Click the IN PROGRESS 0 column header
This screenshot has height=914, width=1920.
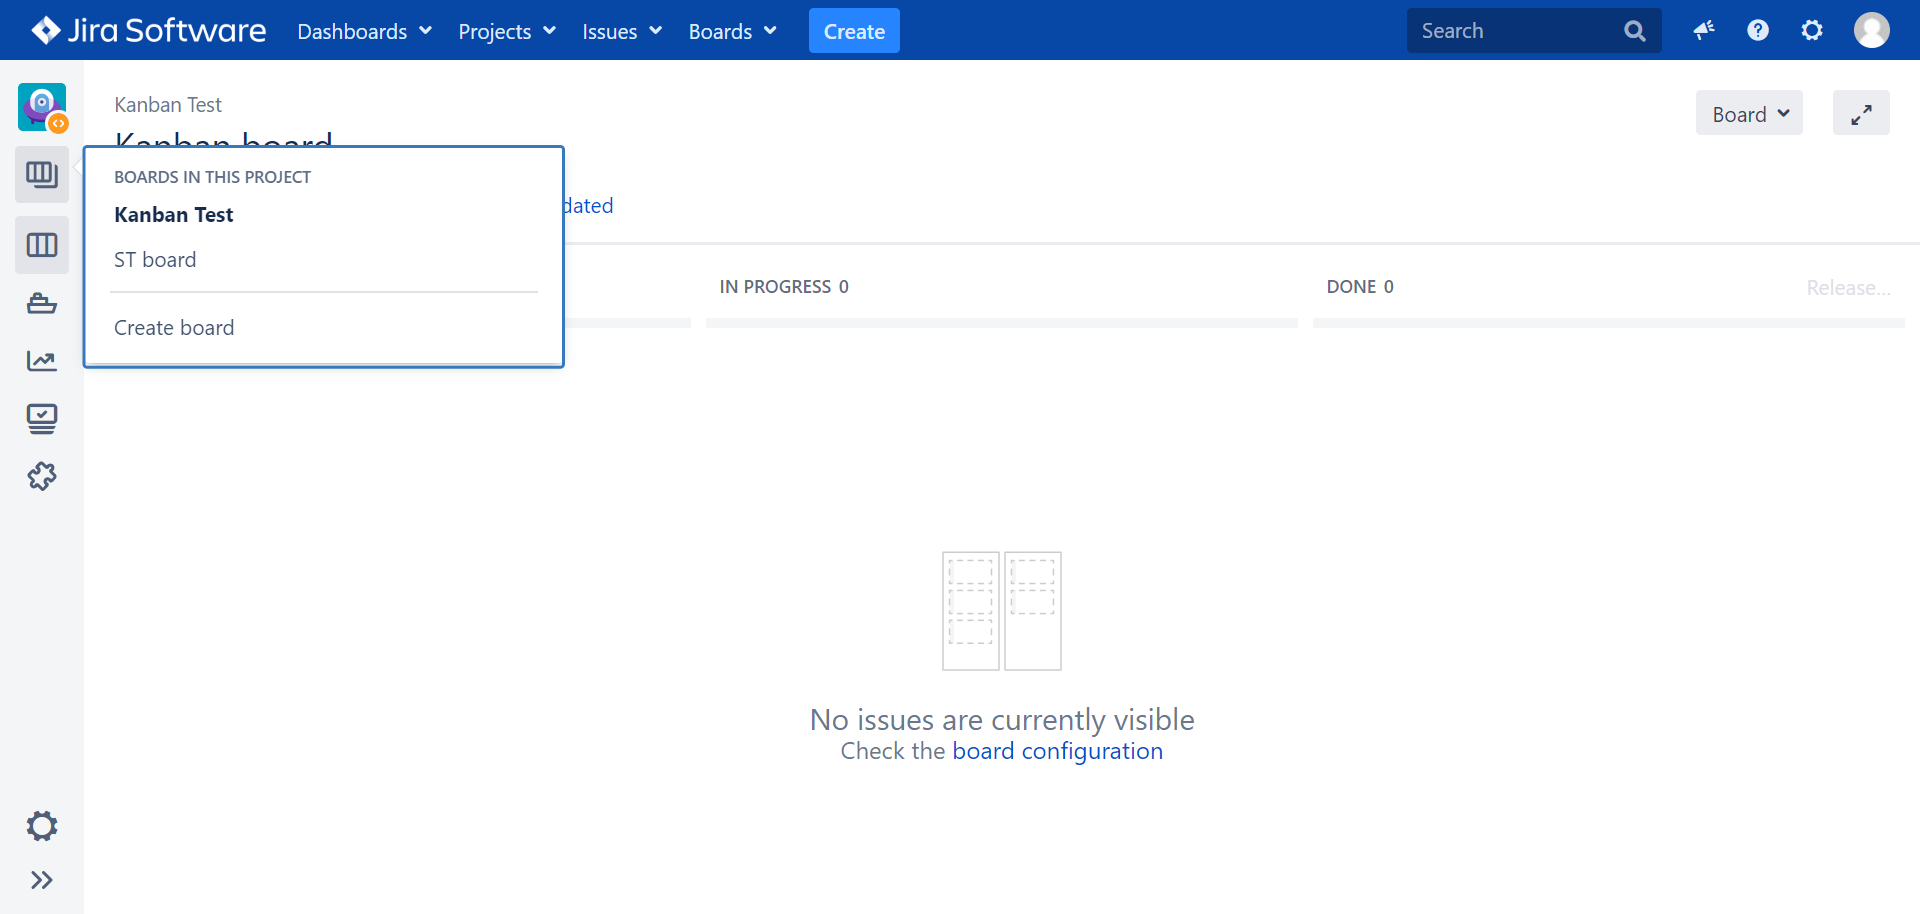pyautogui.click(x=784, y=287)
